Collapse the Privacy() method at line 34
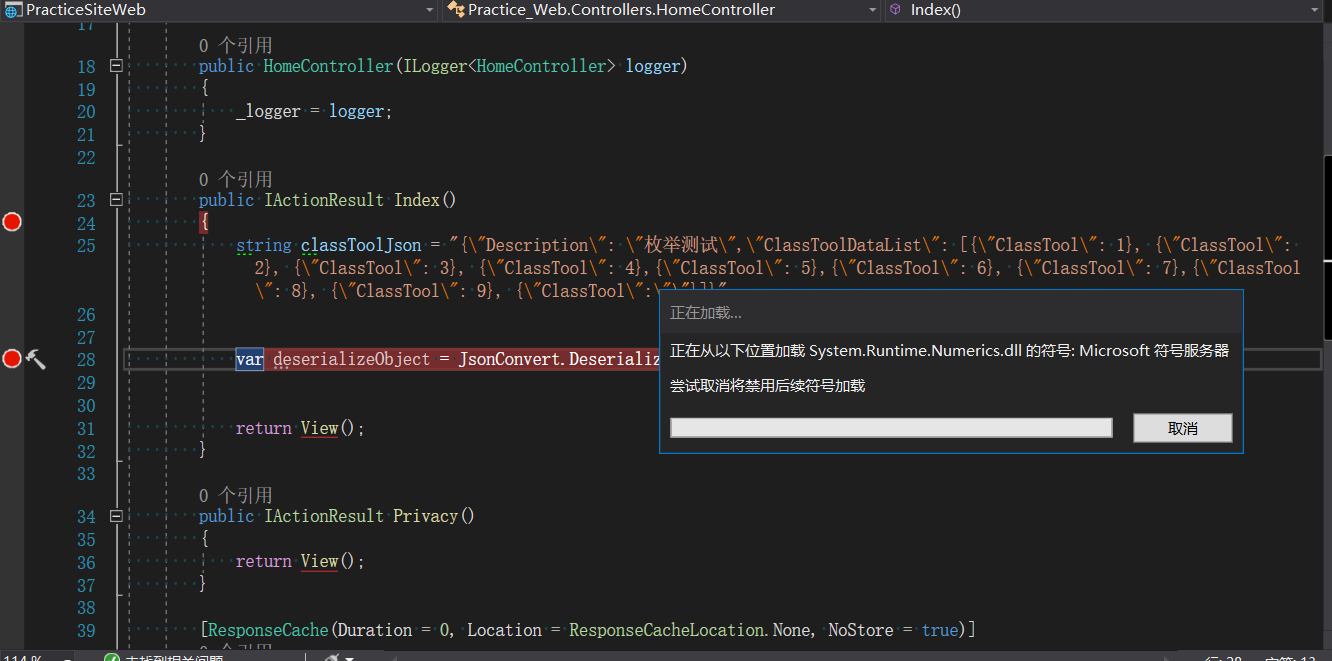Screen dimensions: 1332x661 (x=116, y=515)
